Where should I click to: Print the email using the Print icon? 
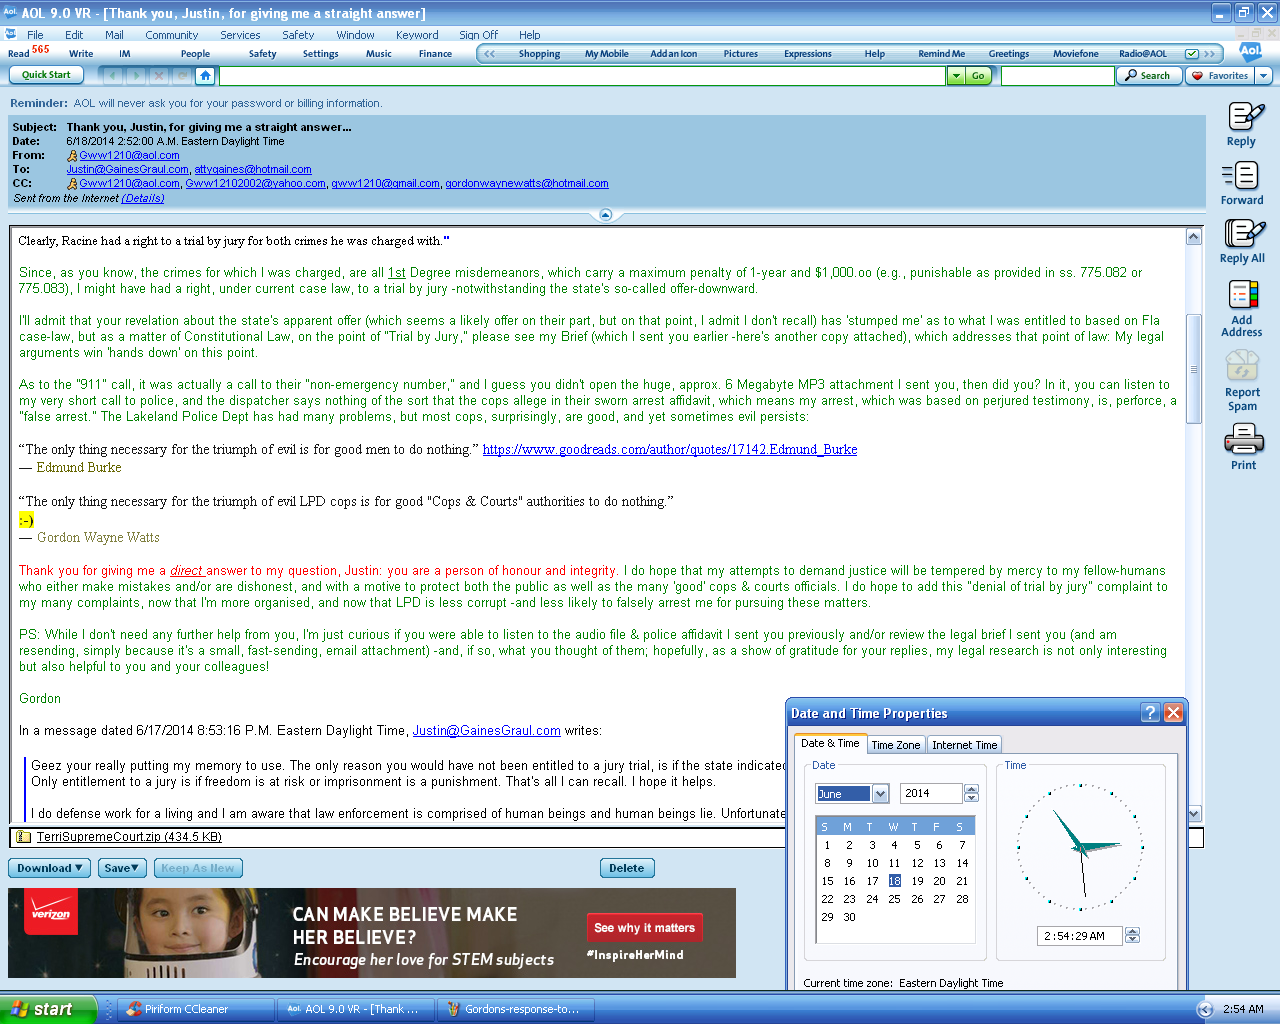coord(1243,446)
